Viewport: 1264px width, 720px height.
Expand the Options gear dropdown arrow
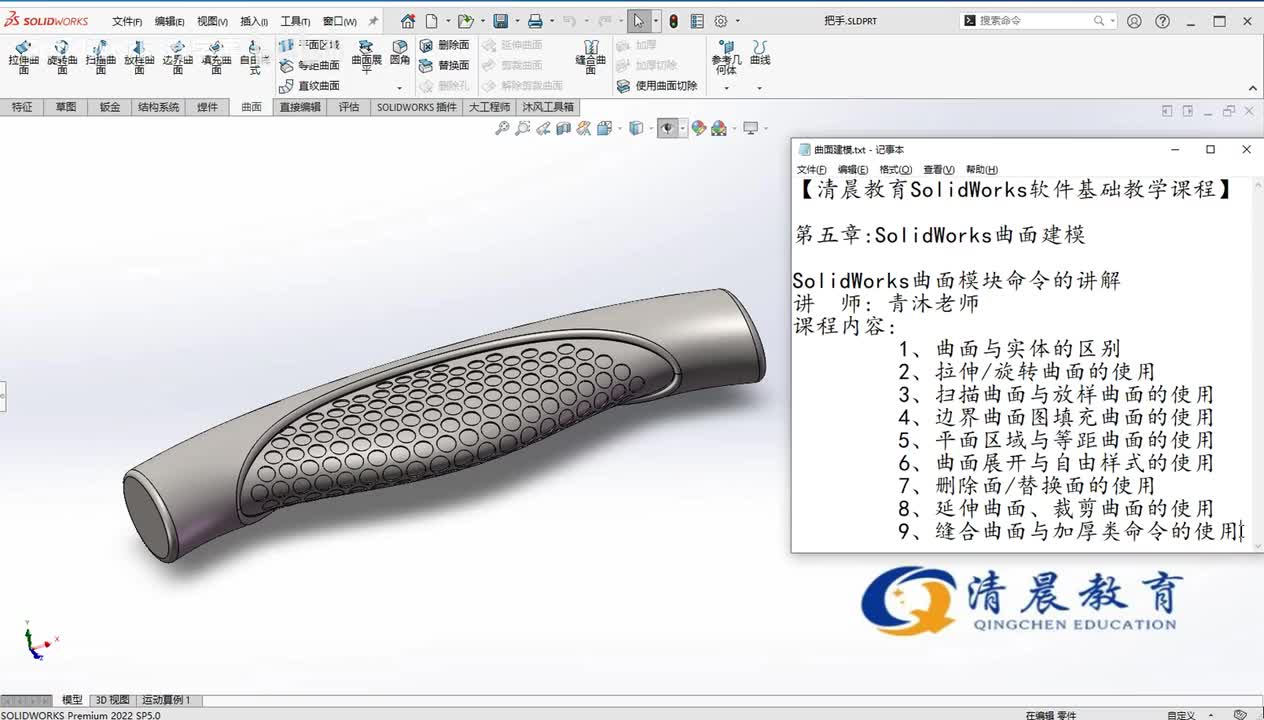pos(738,21)
